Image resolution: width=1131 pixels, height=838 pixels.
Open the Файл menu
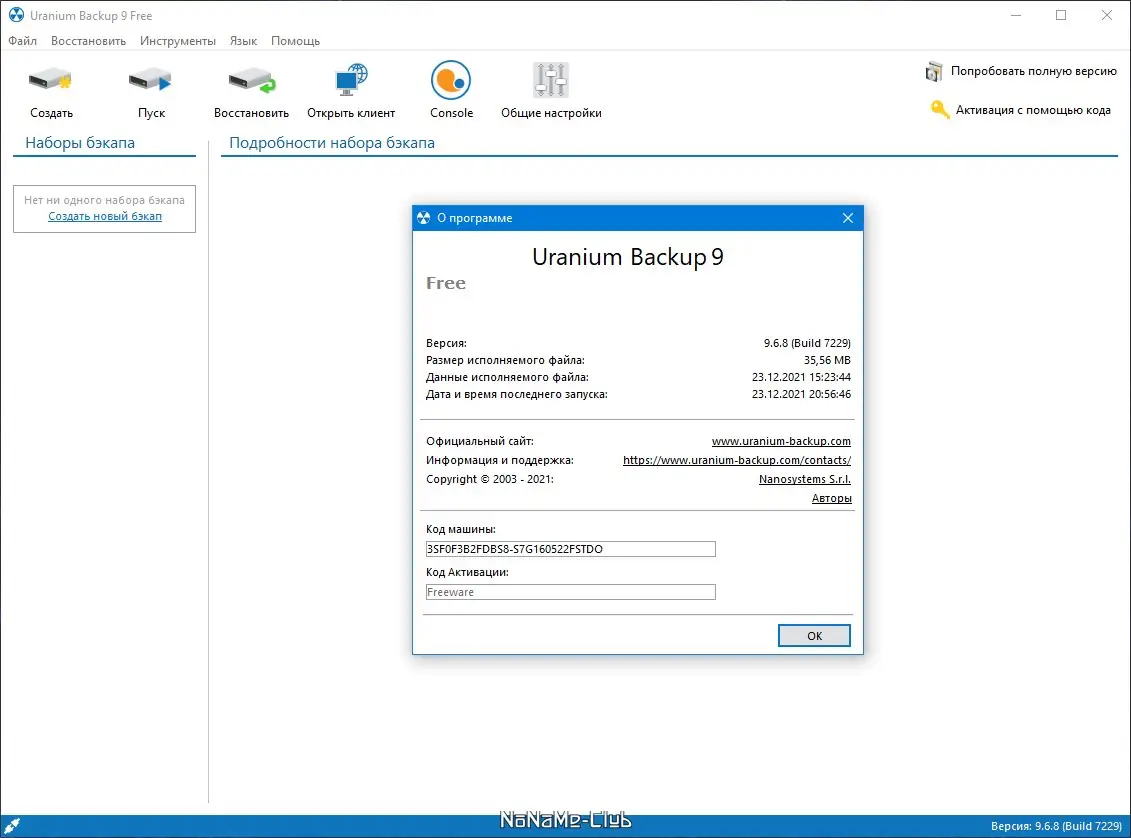click(x=22, y=41)
